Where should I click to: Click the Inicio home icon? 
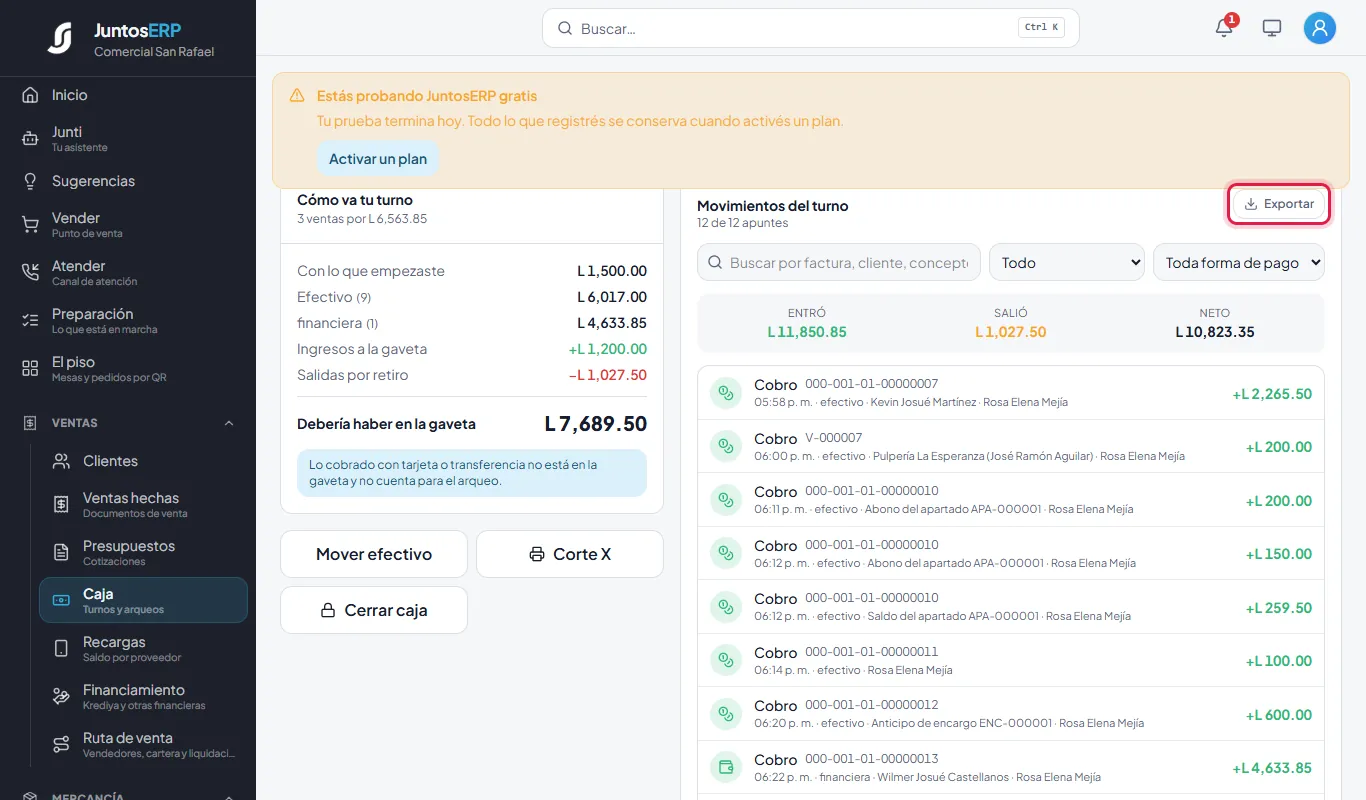[x=30, y=95]
